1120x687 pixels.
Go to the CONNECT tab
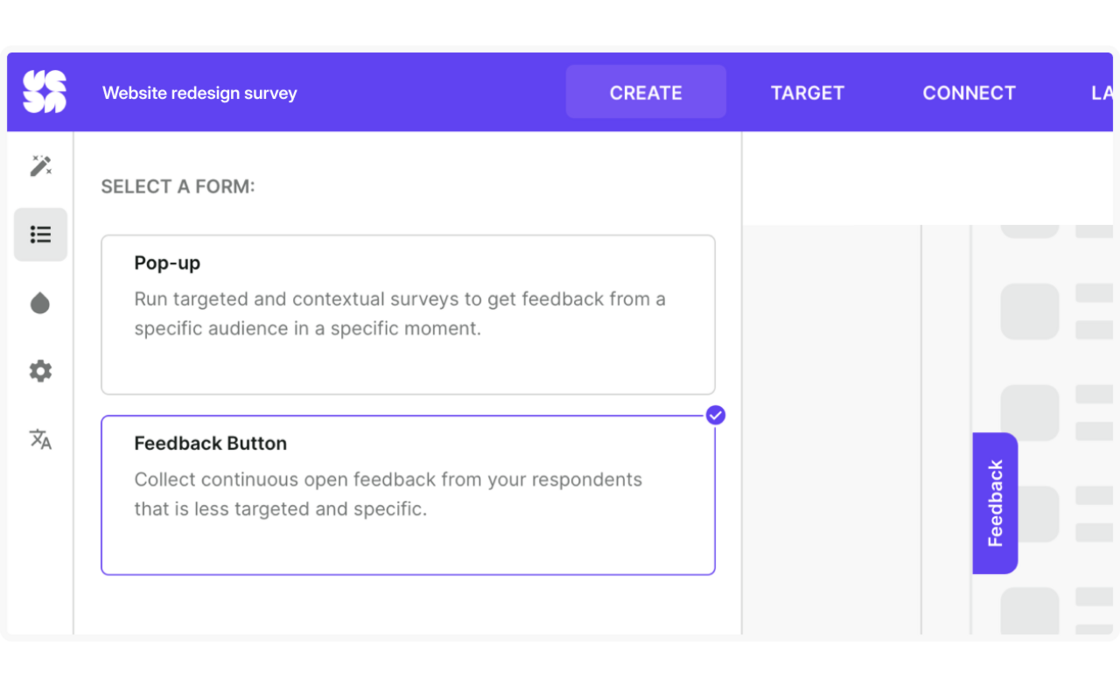pyautogui.click(x=969, y=93)
